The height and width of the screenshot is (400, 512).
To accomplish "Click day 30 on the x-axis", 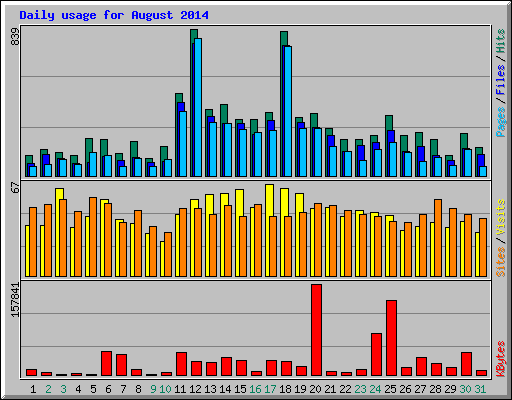I will coord(465,389).
